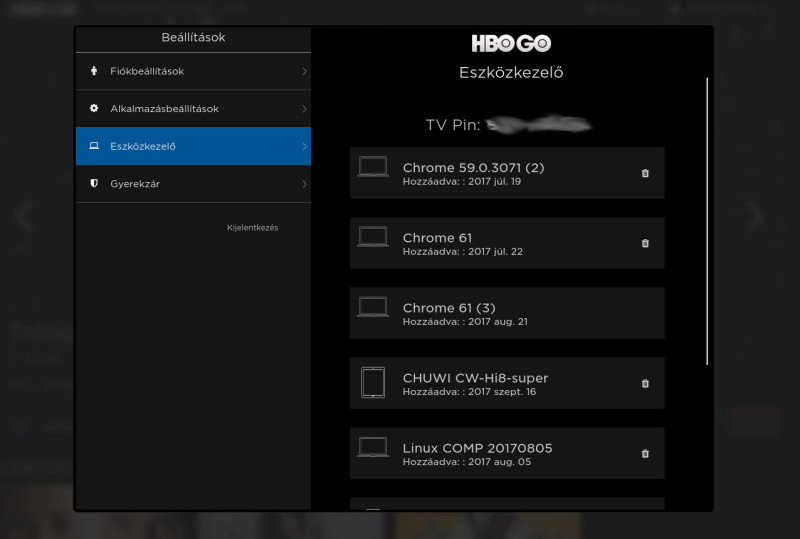This screenshot has width=800, height=539.
Task: Click the chevron on the Eszközkezelő row
Action: point(304,146)
